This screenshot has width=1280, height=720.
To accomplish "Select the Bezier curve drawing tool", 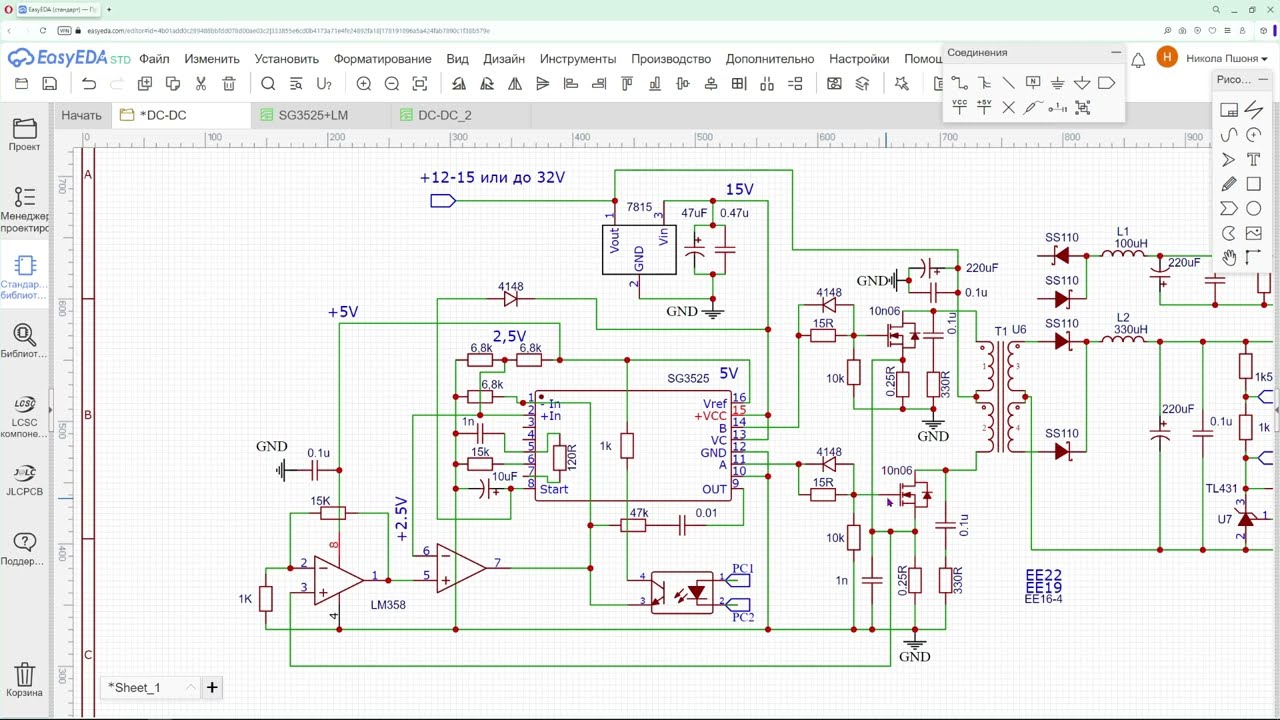I will point(1229,135).
